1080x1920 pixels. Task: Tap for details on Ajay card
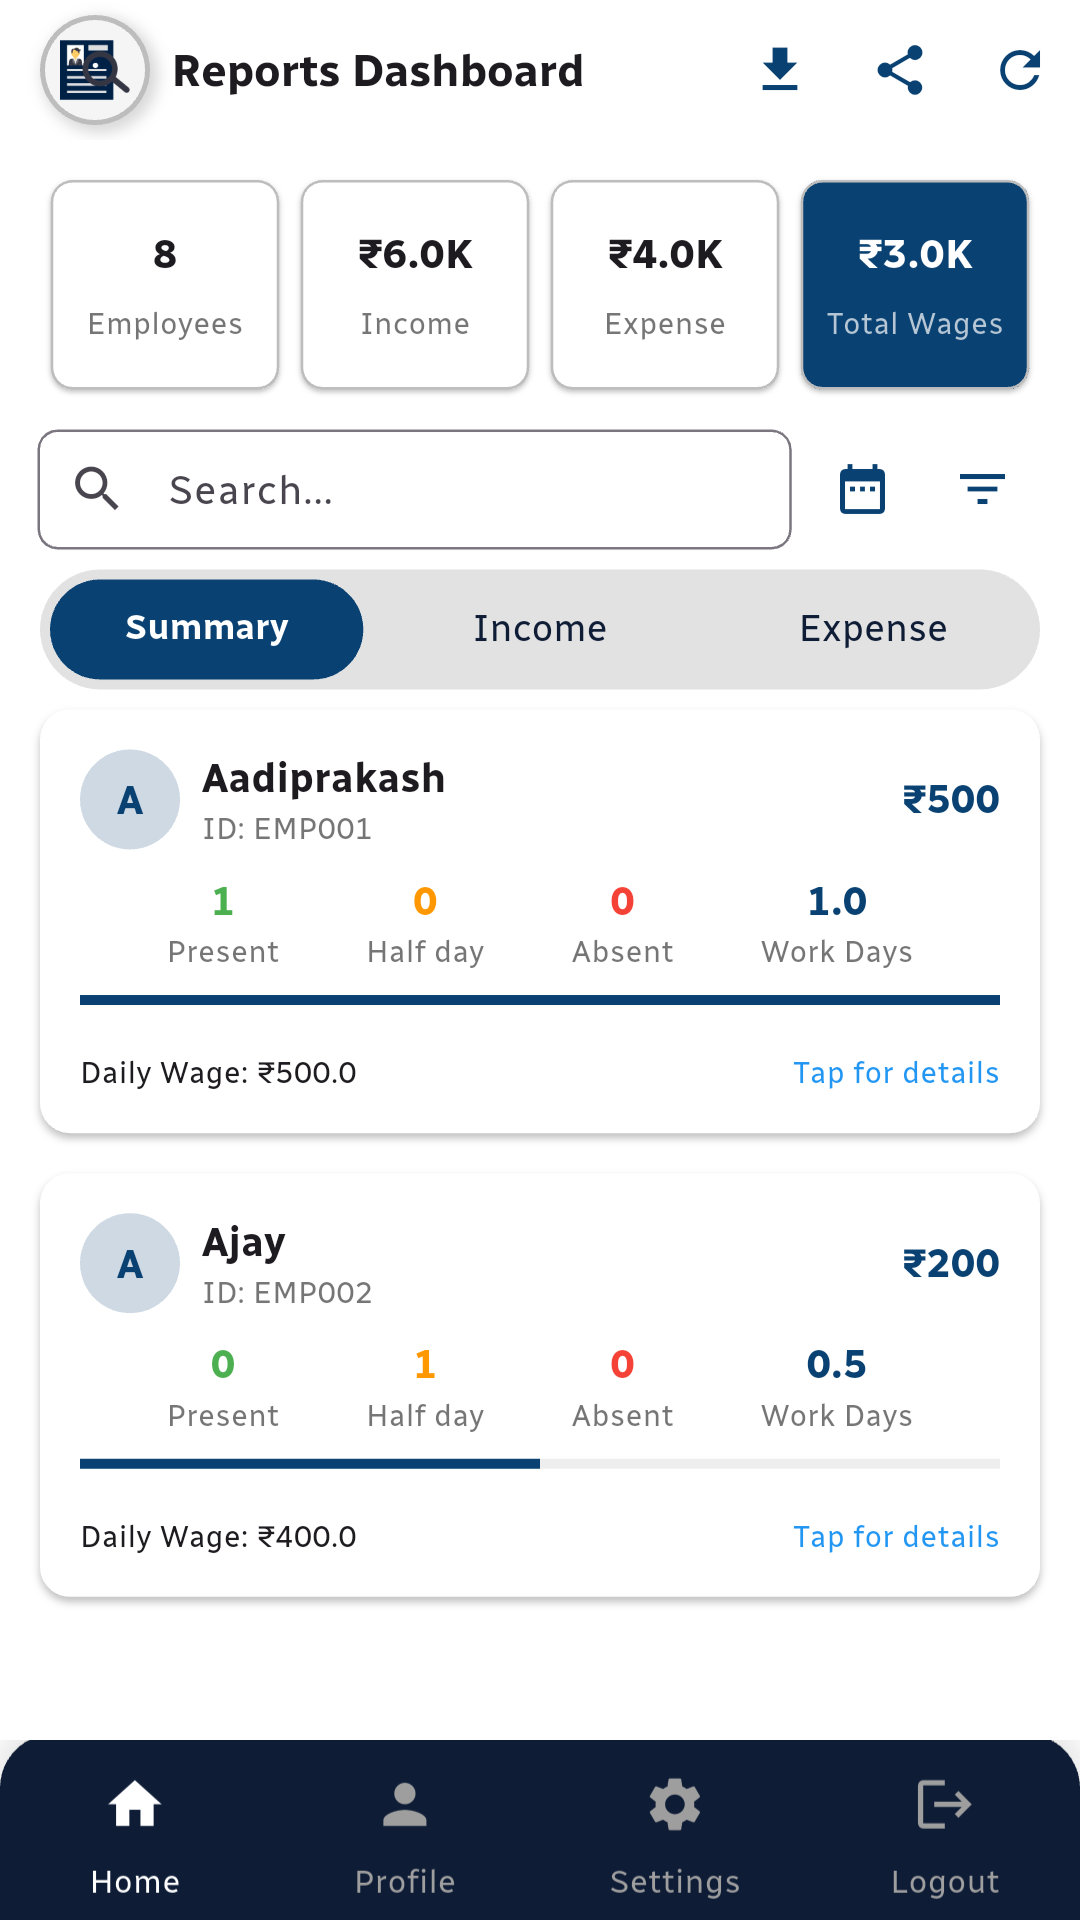[x=896, y=1537]
